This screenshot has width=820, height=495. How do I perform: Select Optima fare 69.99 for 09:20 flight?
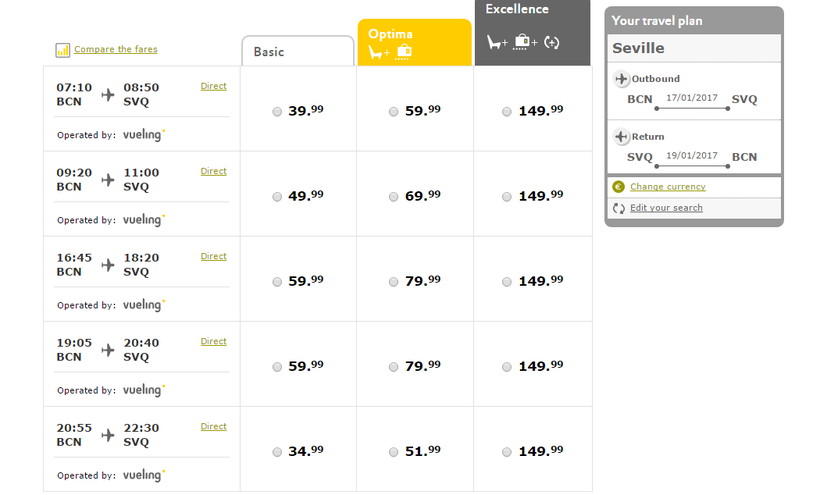pos(393,197)
